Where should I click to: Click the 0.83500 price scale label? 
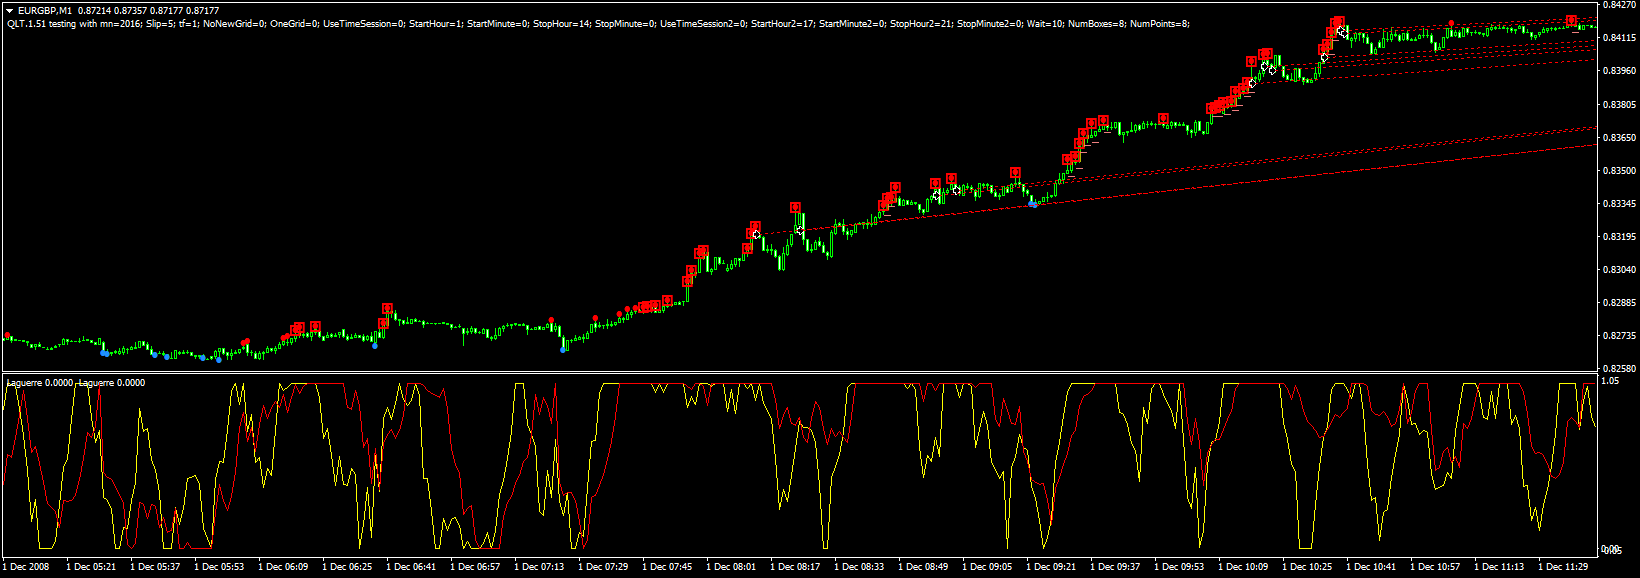[1619, 170]
